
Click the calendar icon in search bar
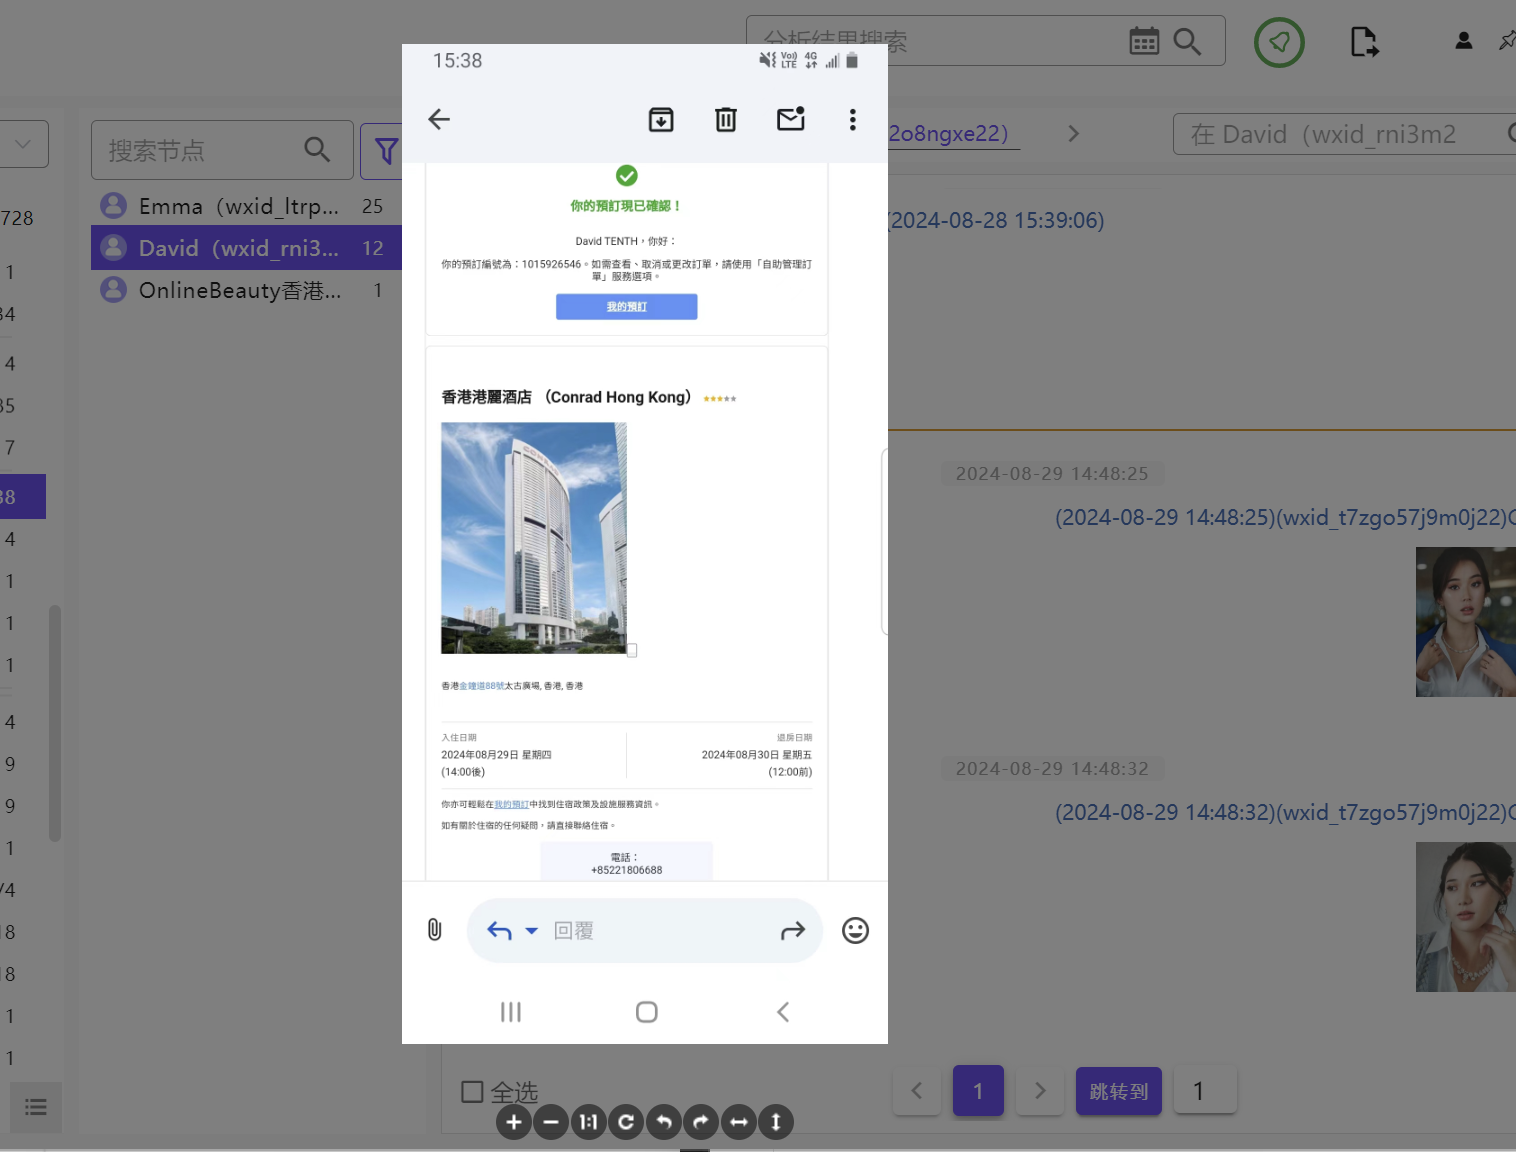pyautogui.click(x=1144, y=41)
